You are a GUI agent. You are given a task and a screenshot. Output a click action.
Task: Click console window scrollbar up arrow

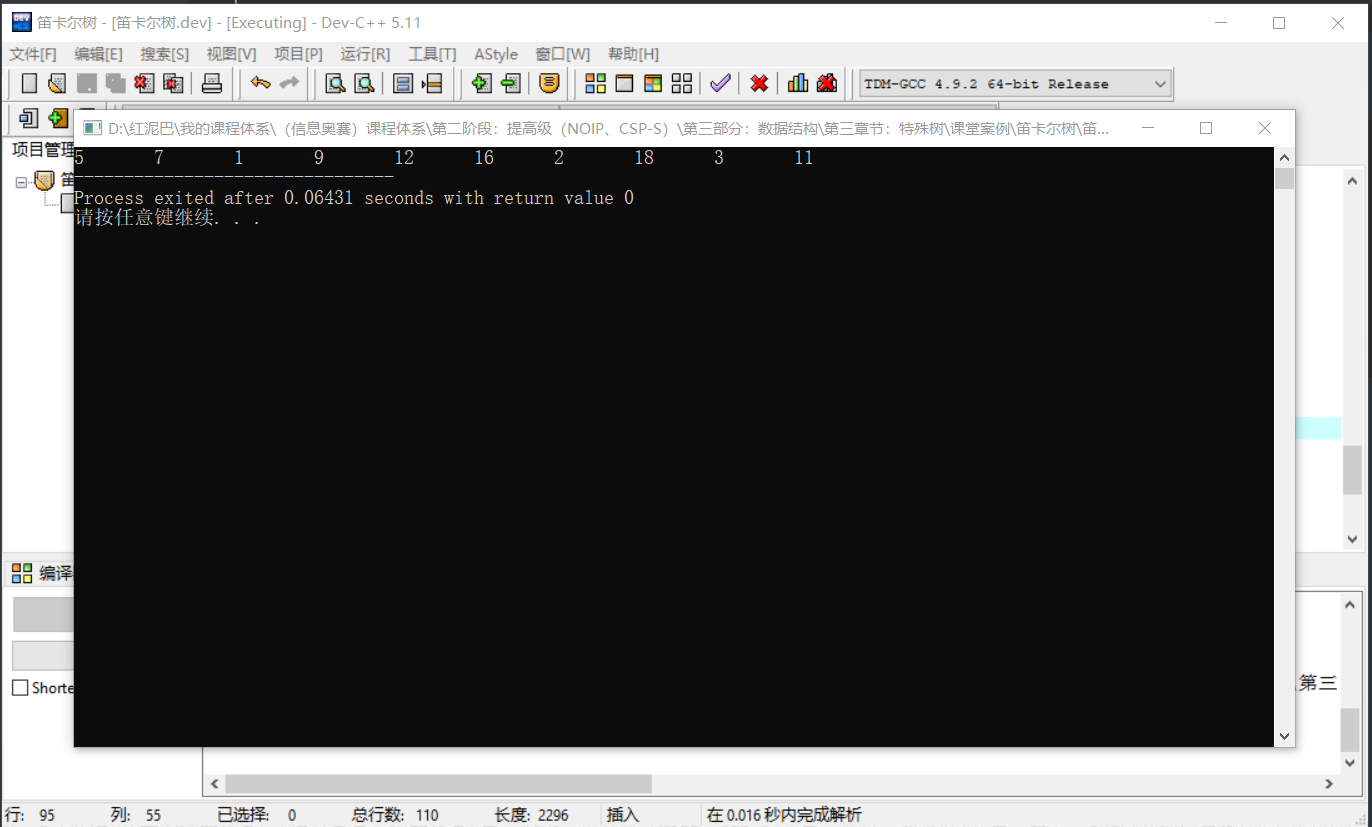coord(1284,158)
